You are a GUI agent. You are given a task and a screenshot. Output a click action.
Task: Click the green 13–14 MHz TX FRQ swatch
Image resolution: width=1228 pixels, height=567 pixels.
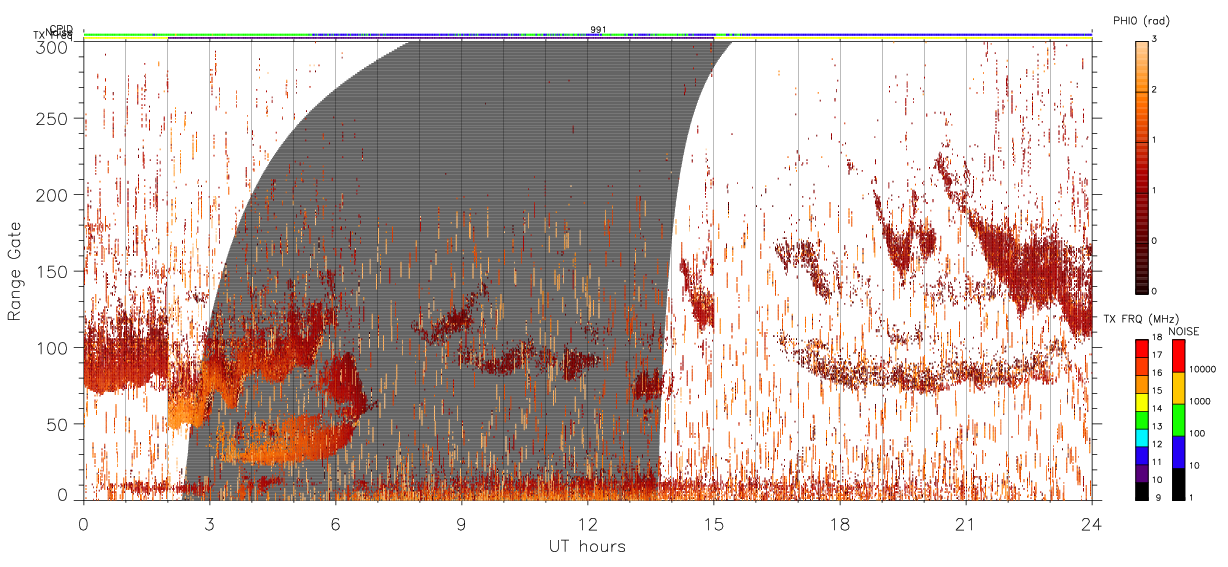1141,420
